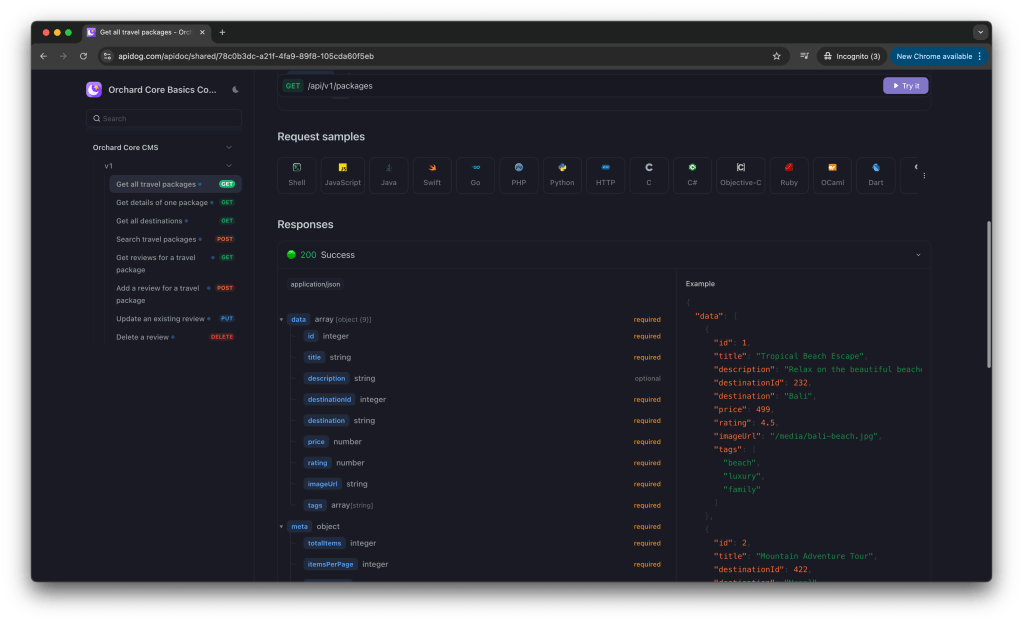The height and width of the screenshot is (623, 1023).
Task: Toggle dark mode moon icon
Action: (235, 90)
